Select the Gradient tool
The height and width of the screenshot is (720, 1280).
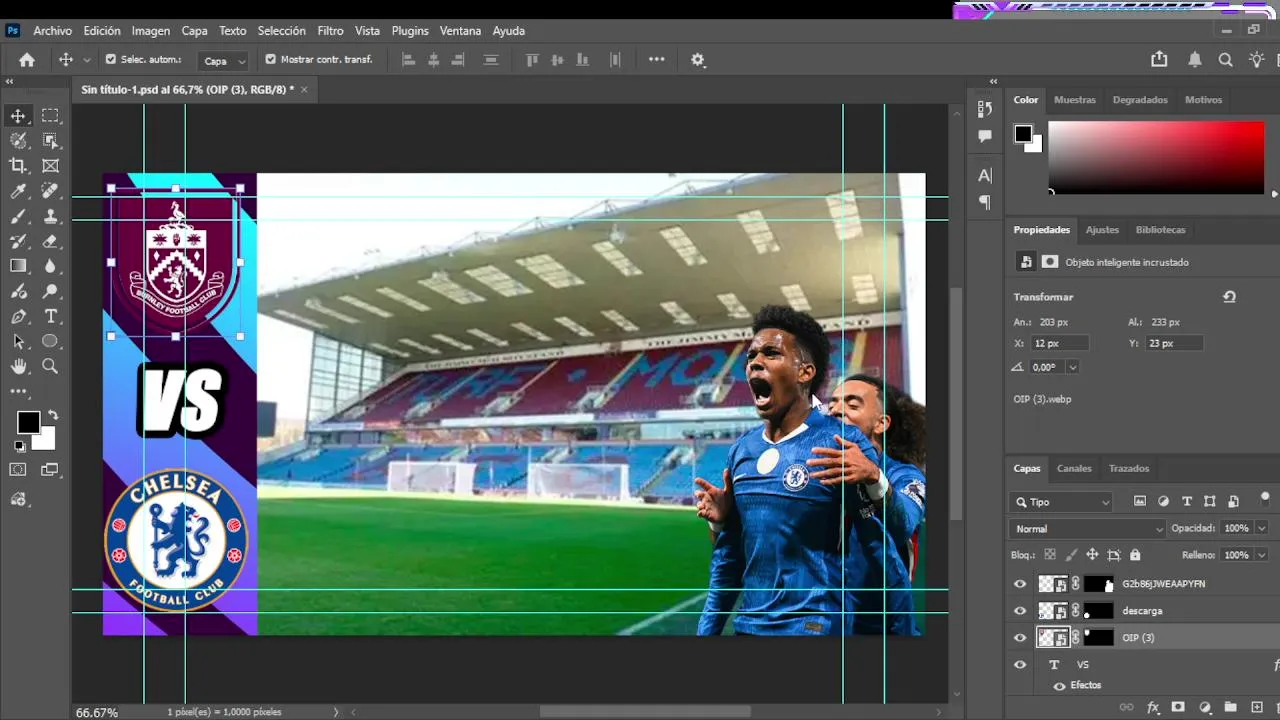[18, 266]
